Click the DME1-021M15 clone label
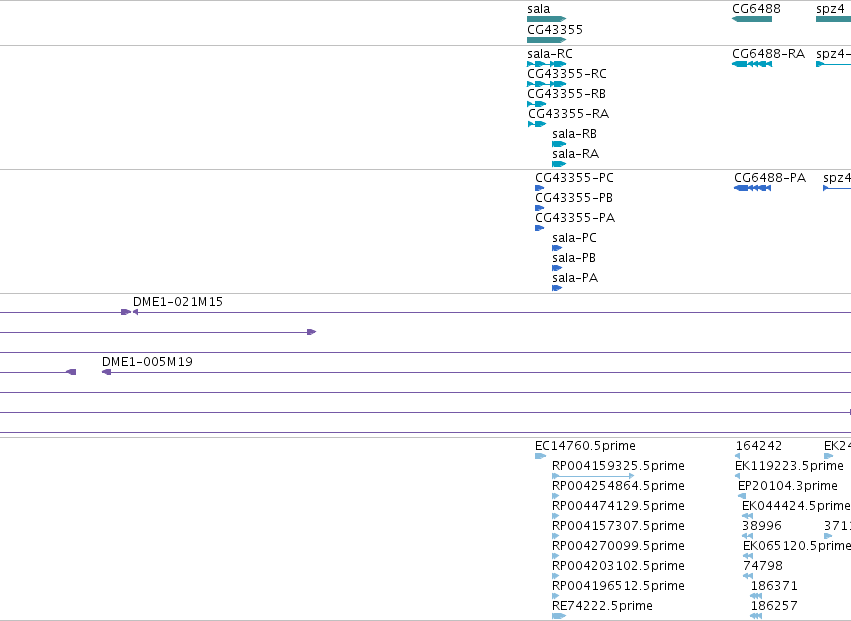 [x=178, y=302]
